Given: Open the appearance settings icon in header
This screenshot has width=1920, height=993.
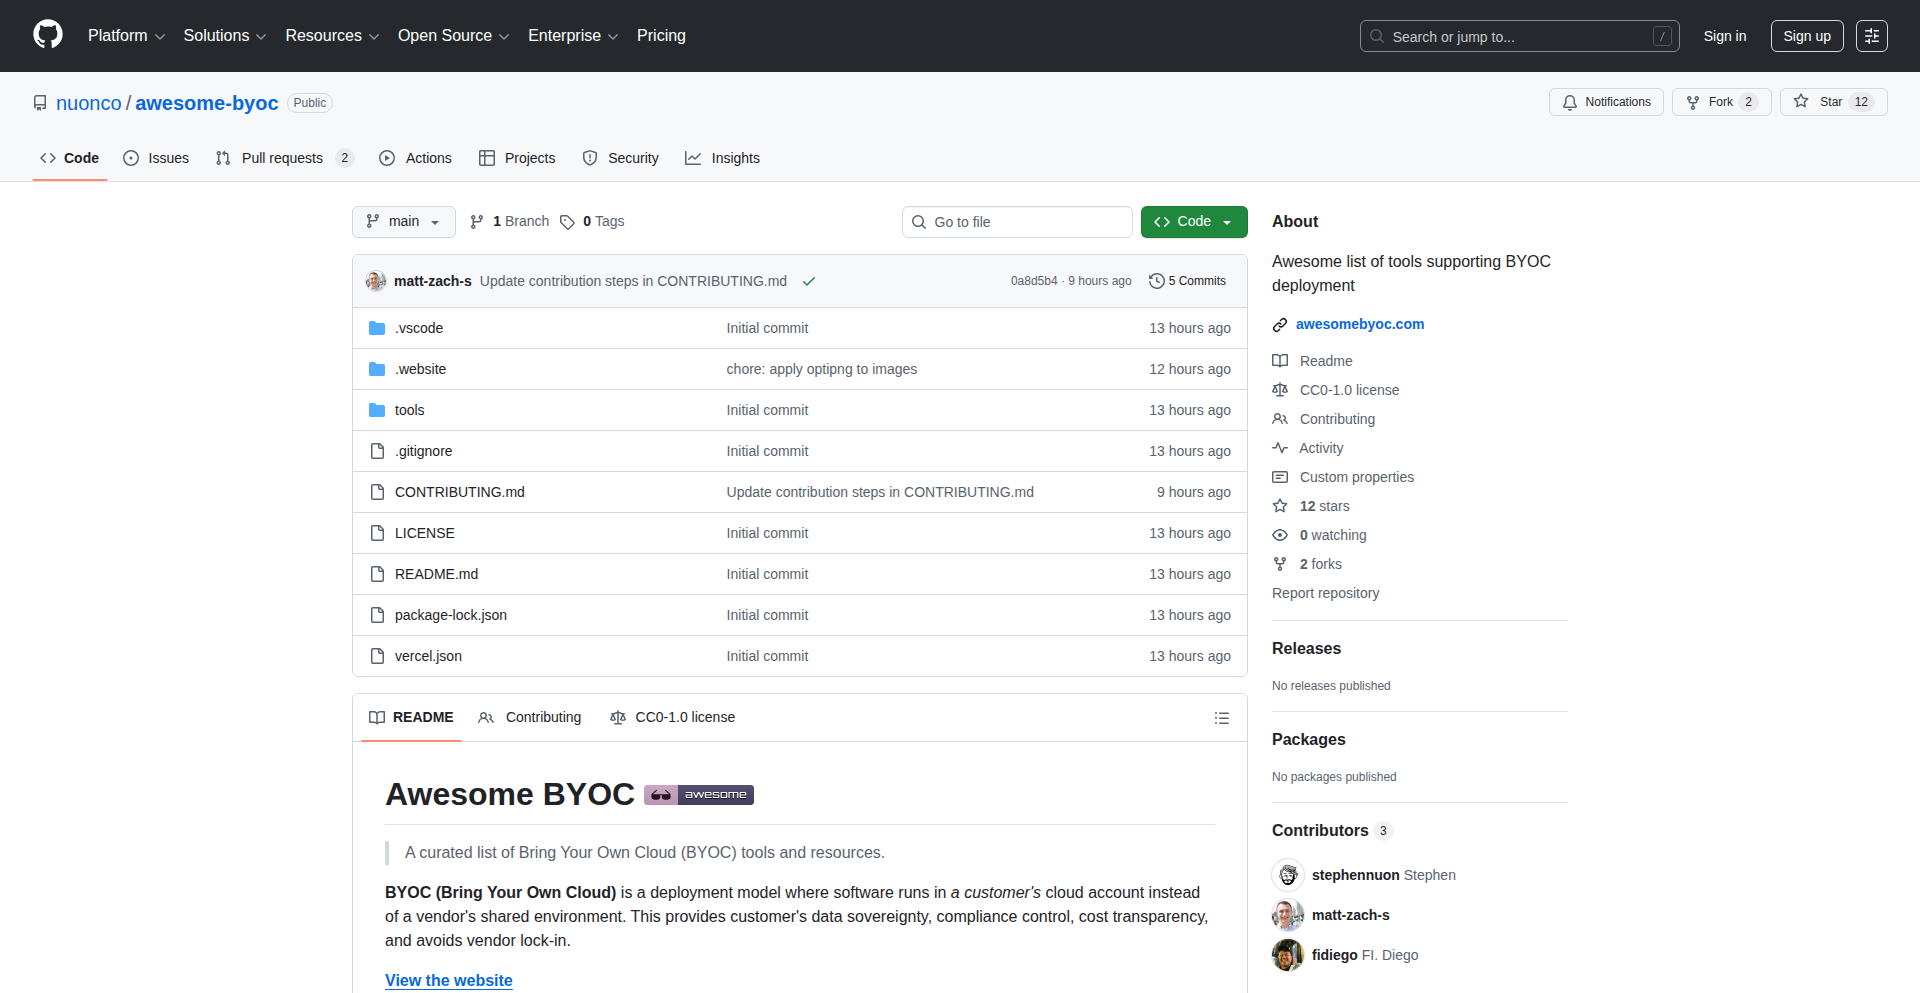Looking at the screenshot, I should (1871, 36).
